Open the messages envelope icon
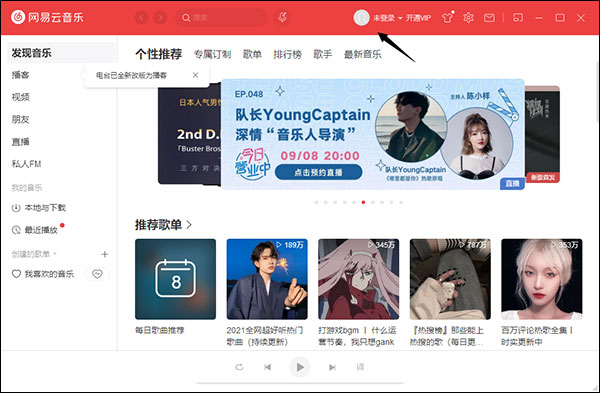 [489, 18]
